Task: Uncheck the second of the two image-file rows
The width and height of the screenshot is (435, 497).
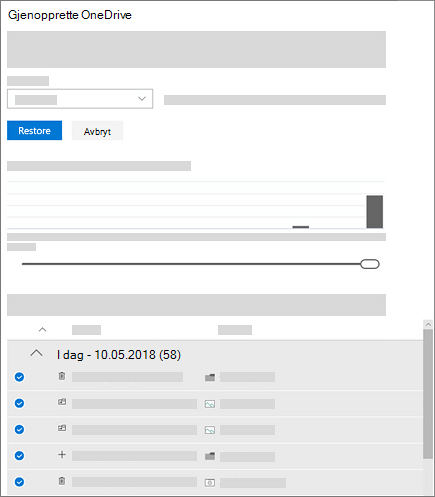Action: click(x=19, y=429)
